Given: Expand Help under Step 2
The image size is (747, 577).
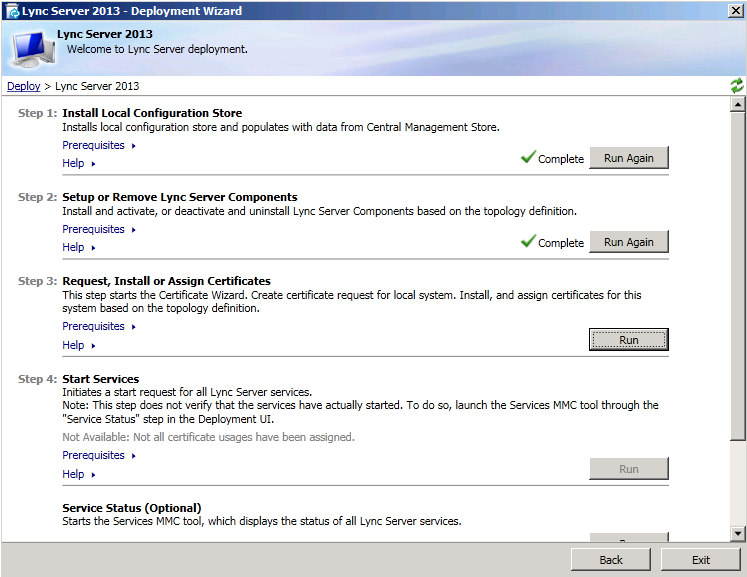Looking at the screenshot, I should pos(79,248).
